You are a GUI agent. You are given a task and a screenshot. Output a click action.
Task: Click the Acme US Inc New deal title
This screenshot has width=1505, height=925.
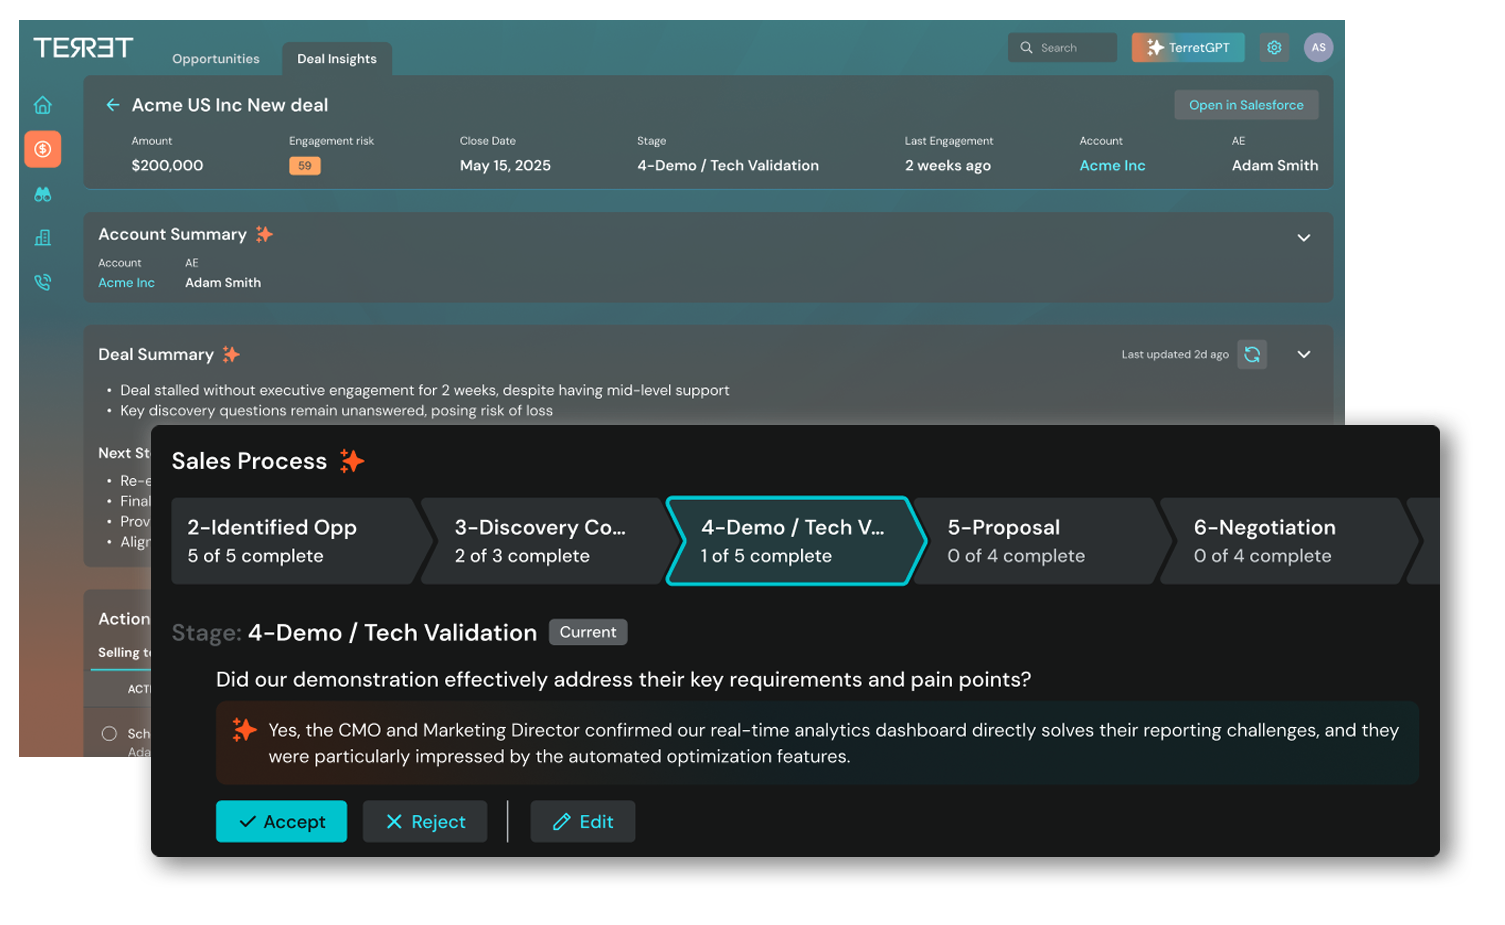tap(230, 105)
